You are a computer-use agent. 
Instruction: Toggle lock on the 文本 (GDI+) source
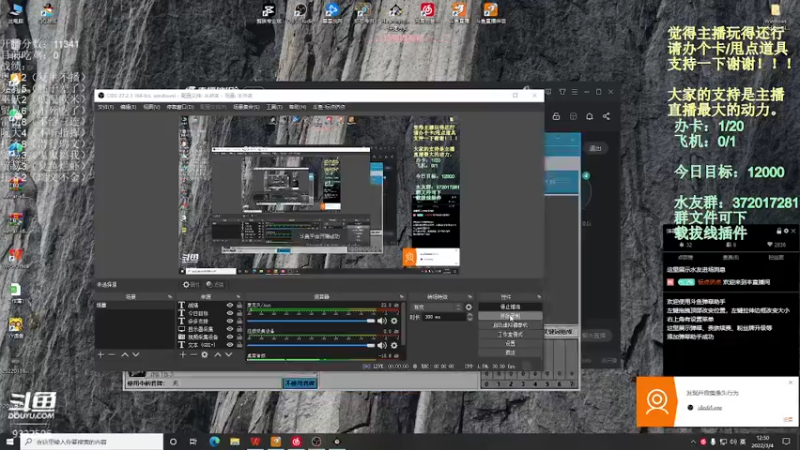coord(239,345)
